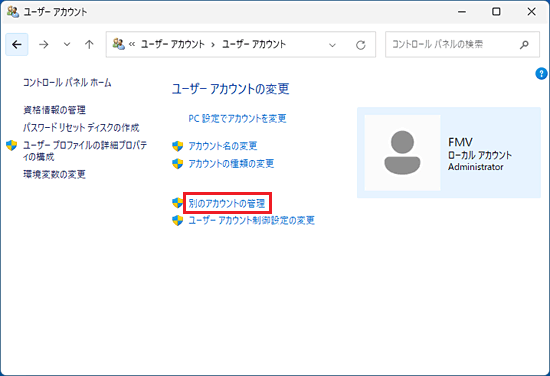This screenshot has height=376, width=550.
Task: Click the control panel search field
Action: click(462, 45)
